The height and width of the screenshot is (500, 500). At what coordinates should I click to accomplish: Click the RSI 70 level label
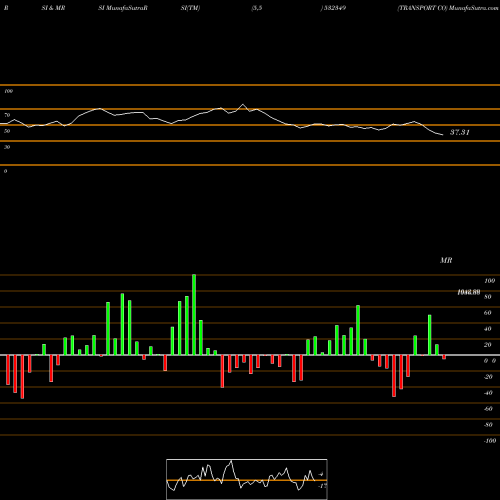click(x=7, y=115)
